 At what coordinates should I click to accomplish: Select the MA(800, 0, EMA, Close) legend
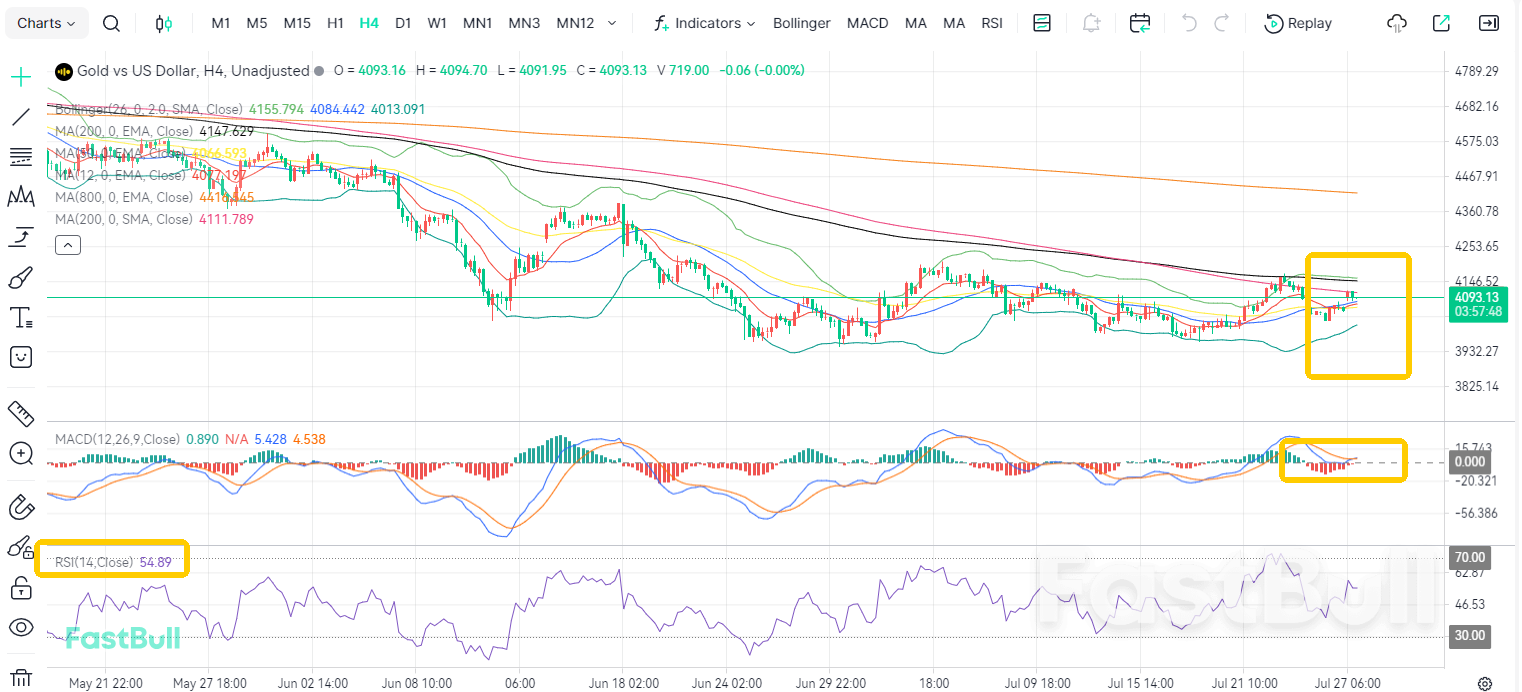155,197
